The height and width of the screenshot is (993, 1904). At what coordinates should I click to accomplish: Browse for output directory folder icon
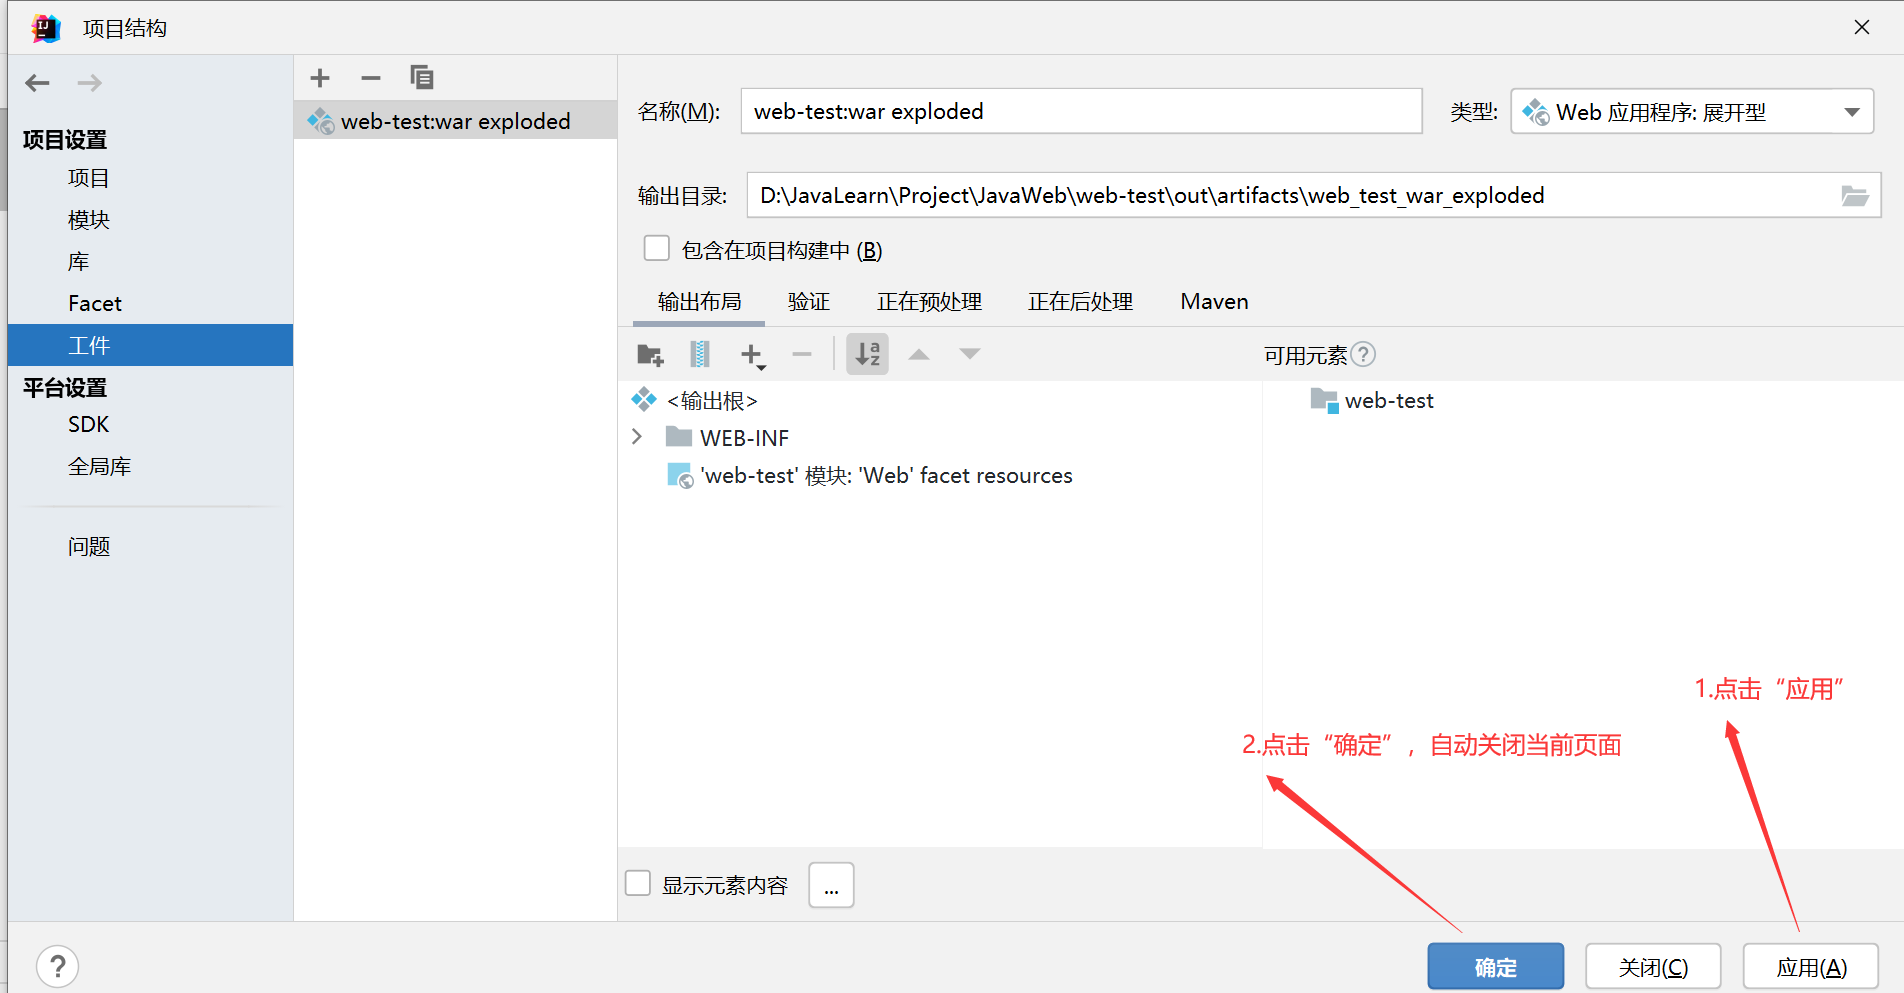tap(1855, 196)
